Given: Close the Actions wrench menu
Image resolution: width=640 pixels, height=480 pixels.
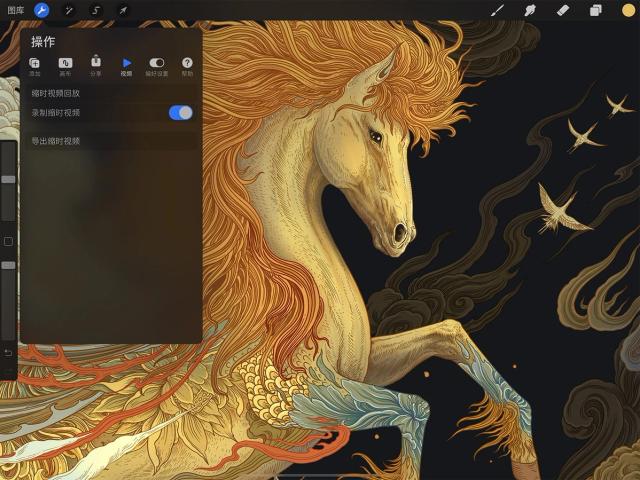Looking at the screenshot, I should coord(42,10).
